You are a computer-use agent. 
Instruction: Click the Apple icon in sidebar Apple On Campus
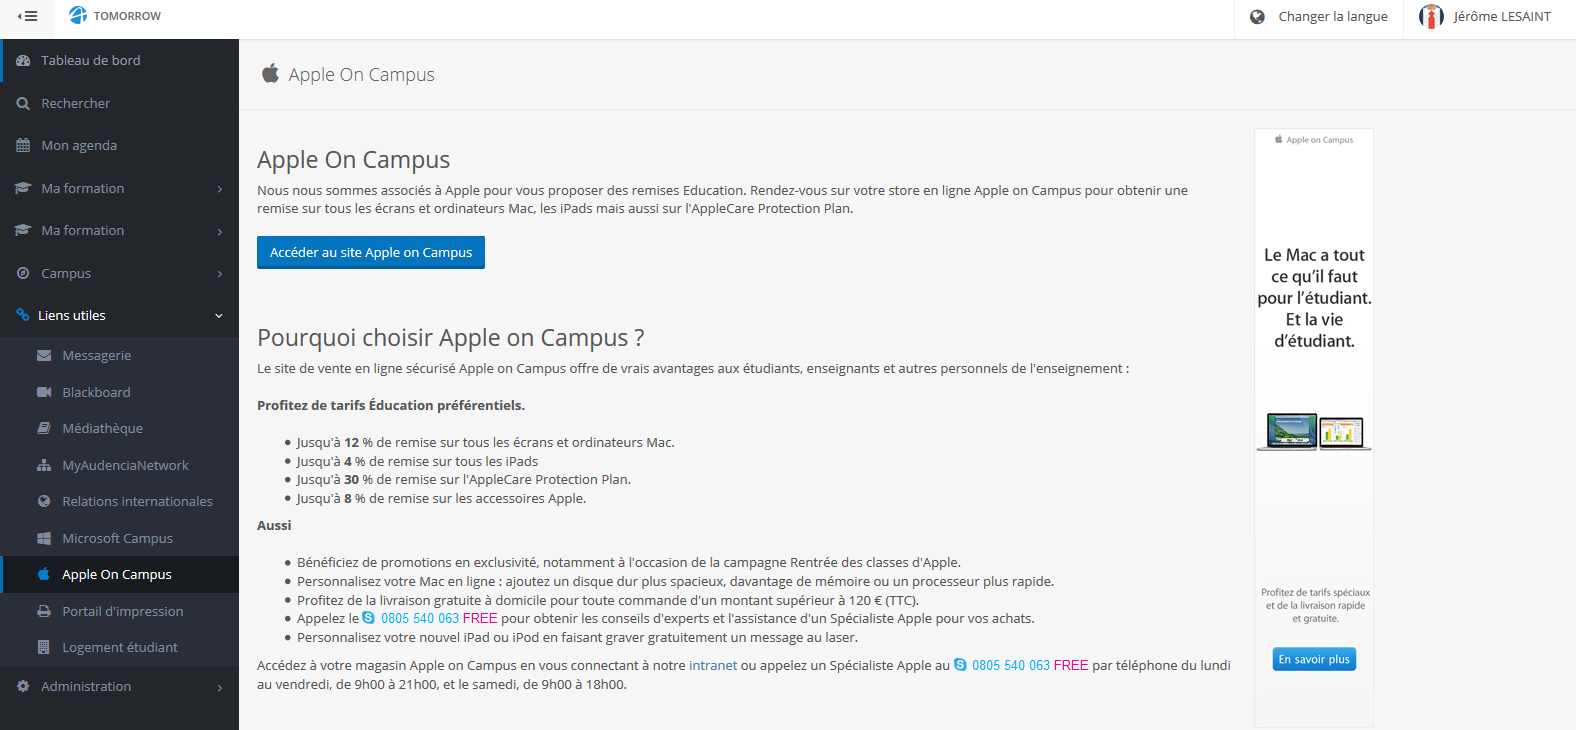[x=44, y=574]
